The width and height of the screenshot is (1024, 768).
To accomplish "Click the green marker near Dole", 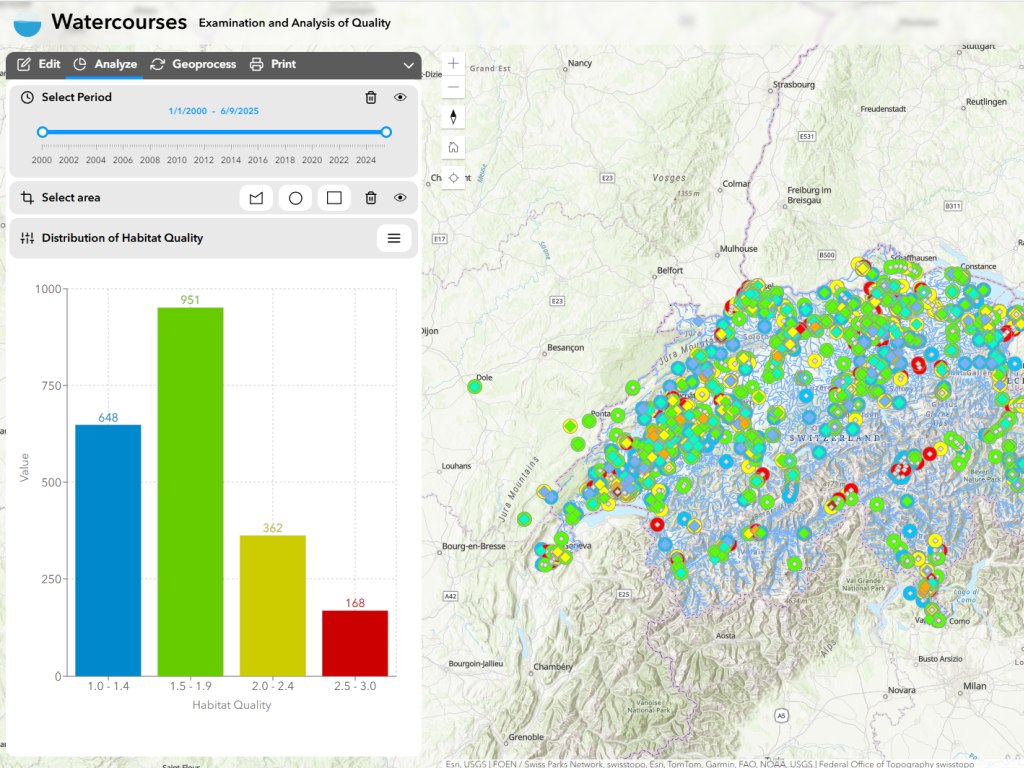I will [475, 387].
